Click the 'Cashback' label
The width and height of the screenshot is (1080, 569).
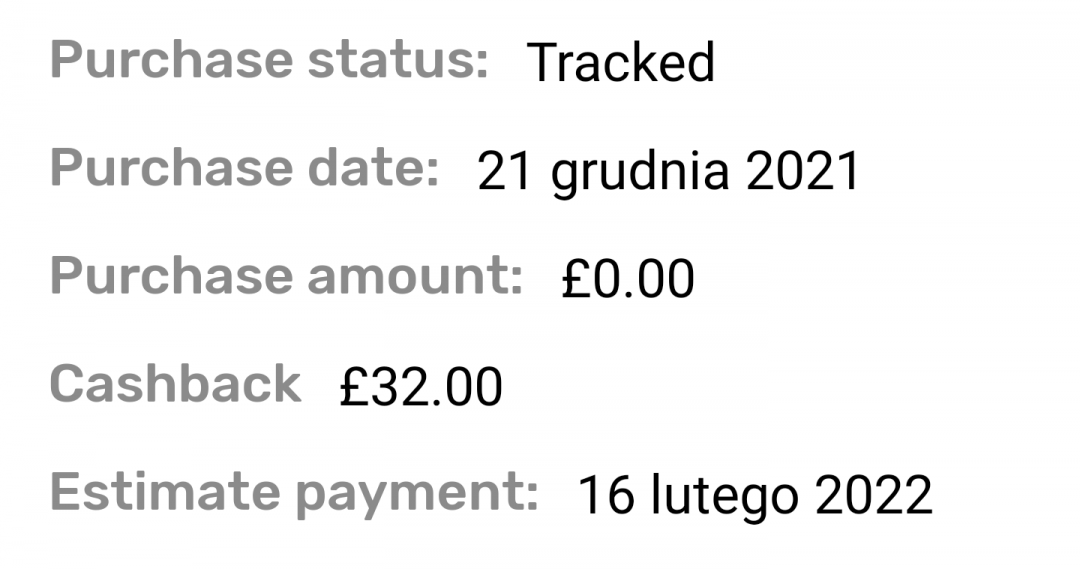pyautogui.click(x=175, y=385)
